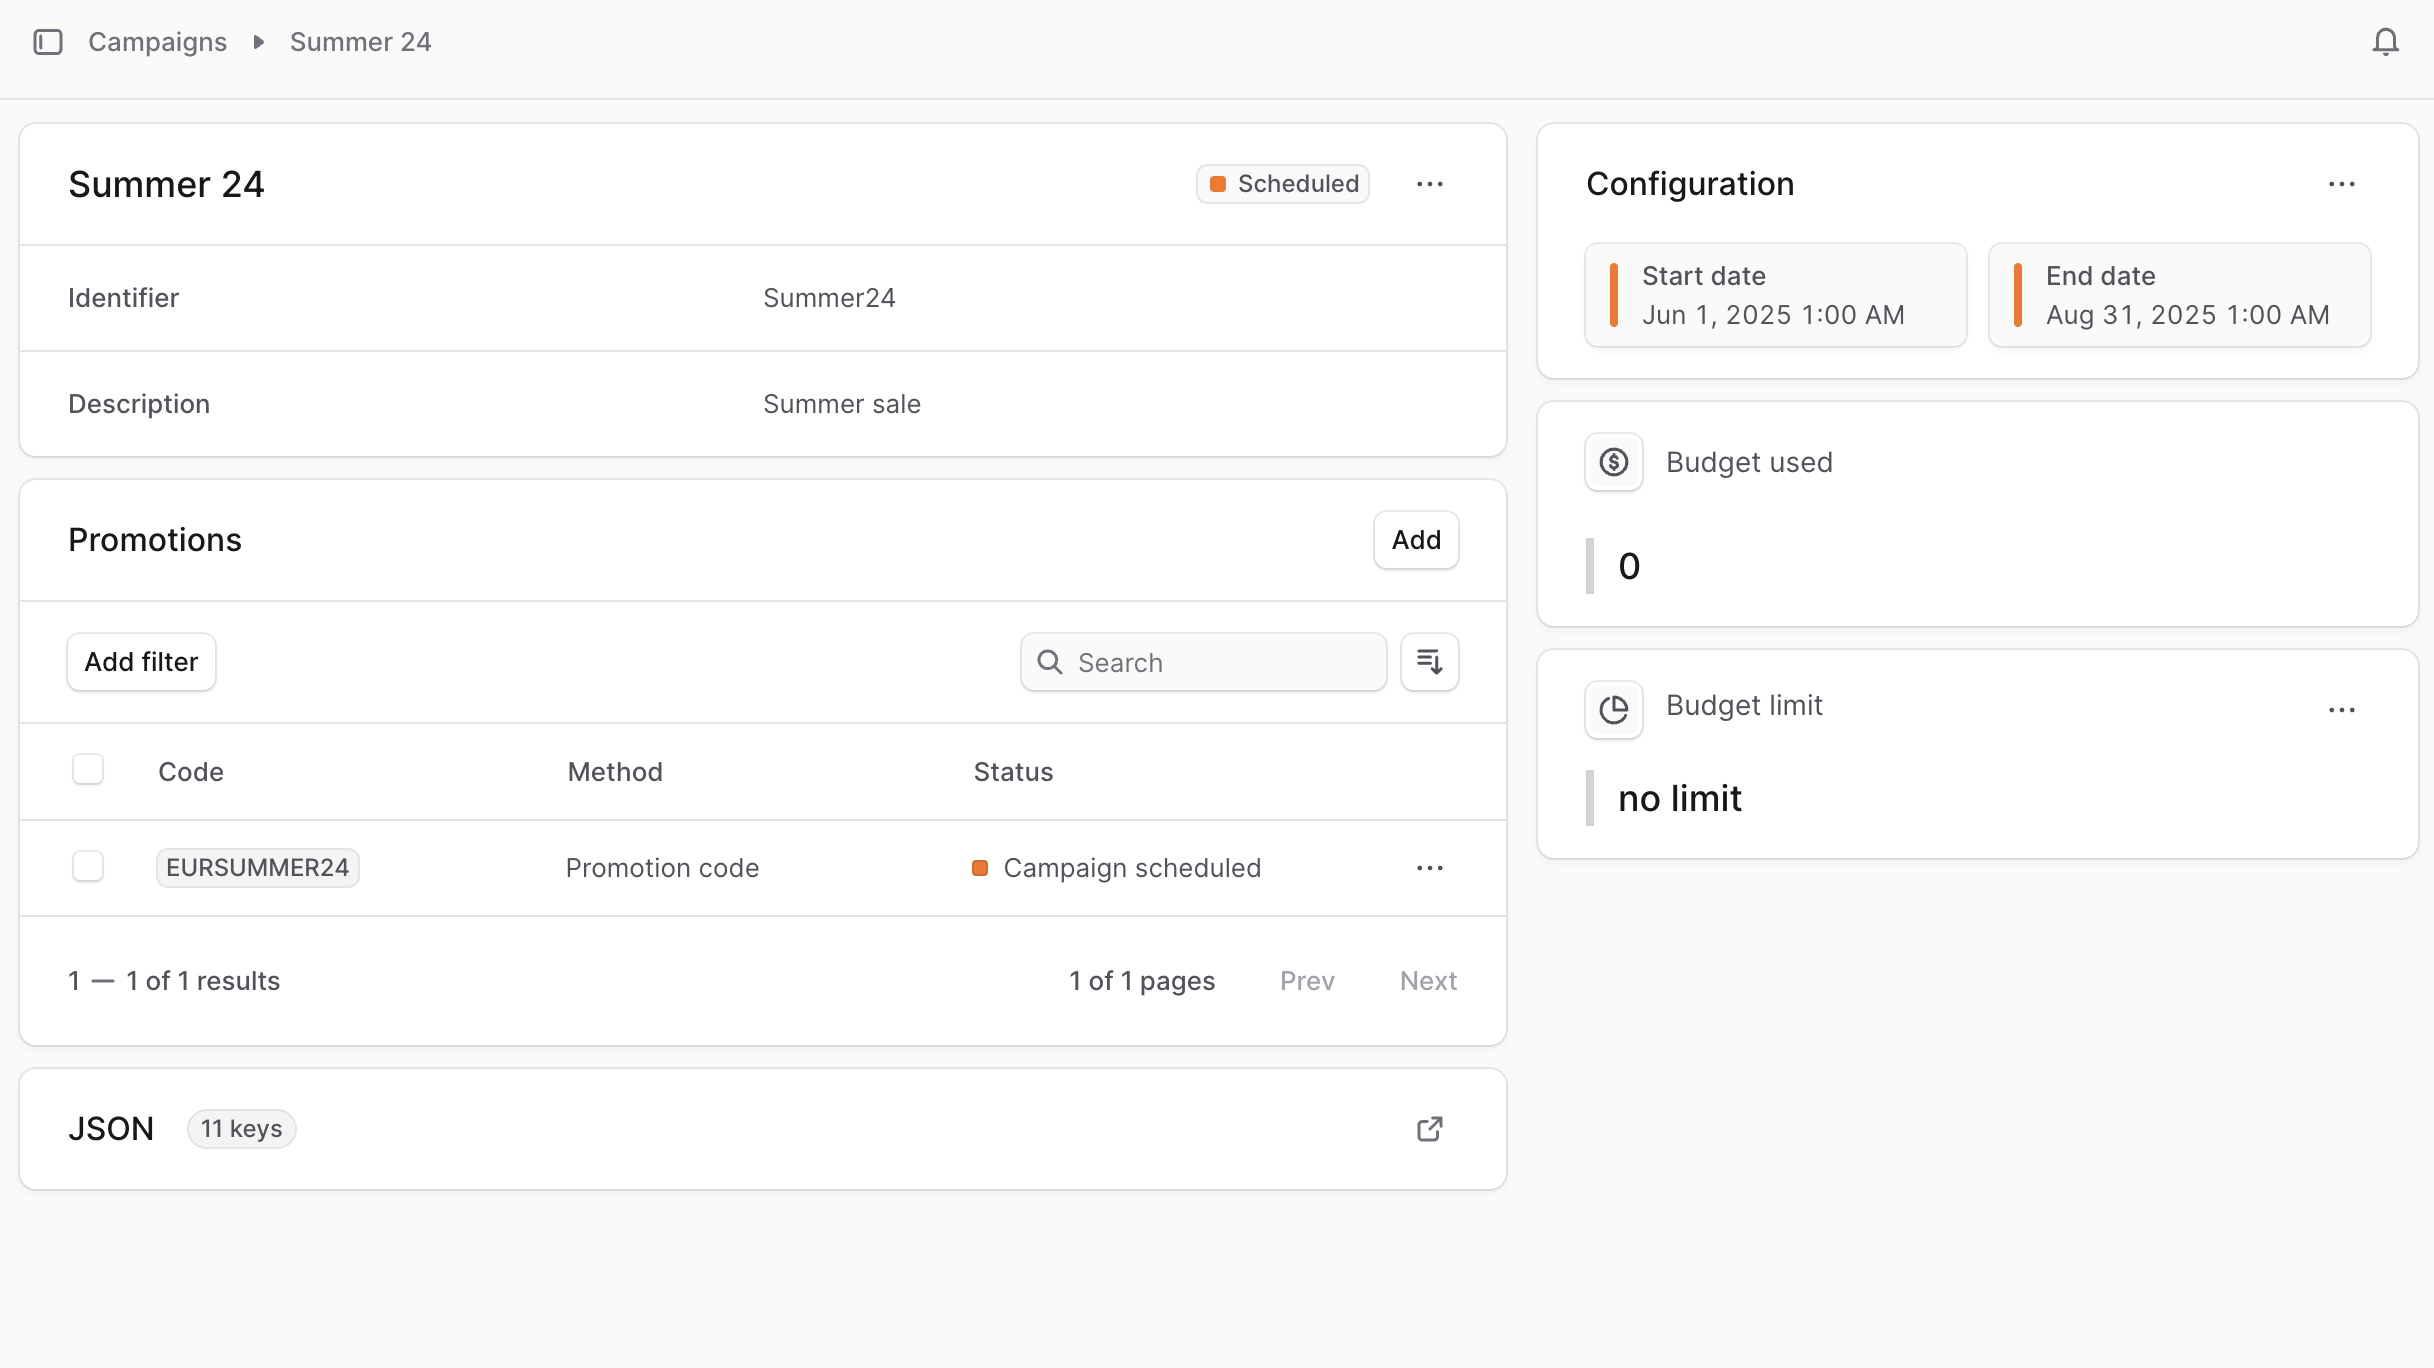Image resolution: width=2434 pixels, height=1368 pixels.
Task: Open EURSUMMER24 row actions menu
Action: [1429, 868]
